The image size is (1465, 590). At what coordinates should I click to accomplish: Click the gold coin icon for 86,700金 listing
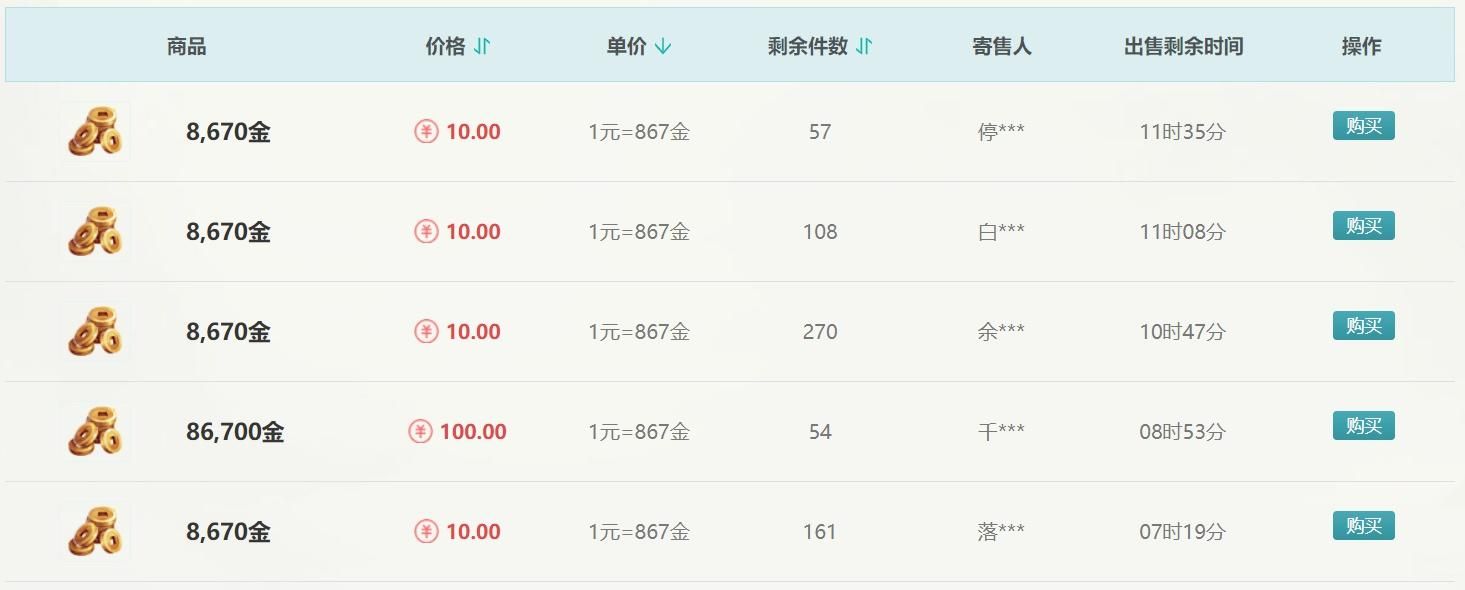[95, 431]
